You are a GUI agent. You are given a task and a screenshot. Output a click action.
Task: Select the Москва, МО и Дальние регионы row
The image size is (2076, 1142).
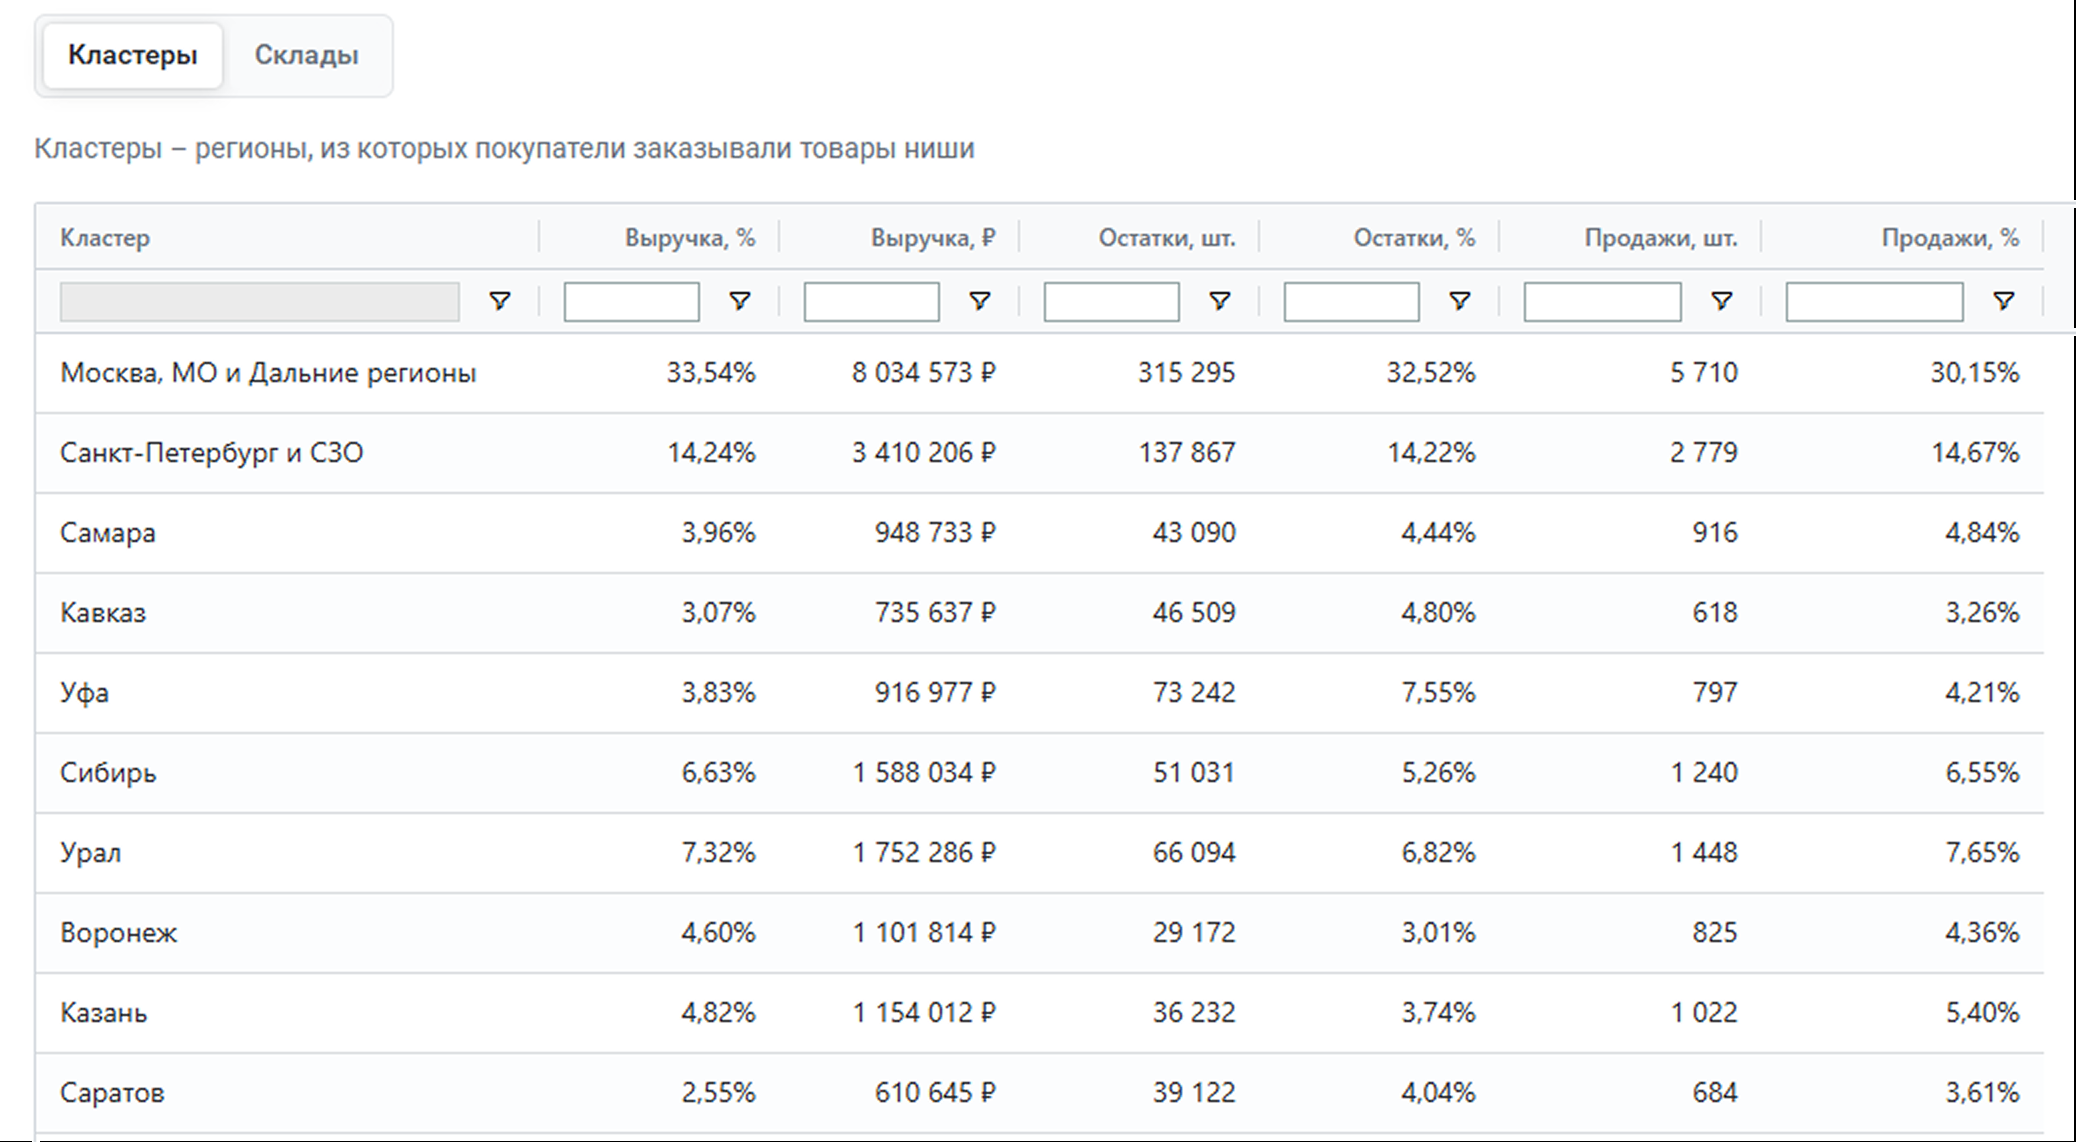coord(268,373)
